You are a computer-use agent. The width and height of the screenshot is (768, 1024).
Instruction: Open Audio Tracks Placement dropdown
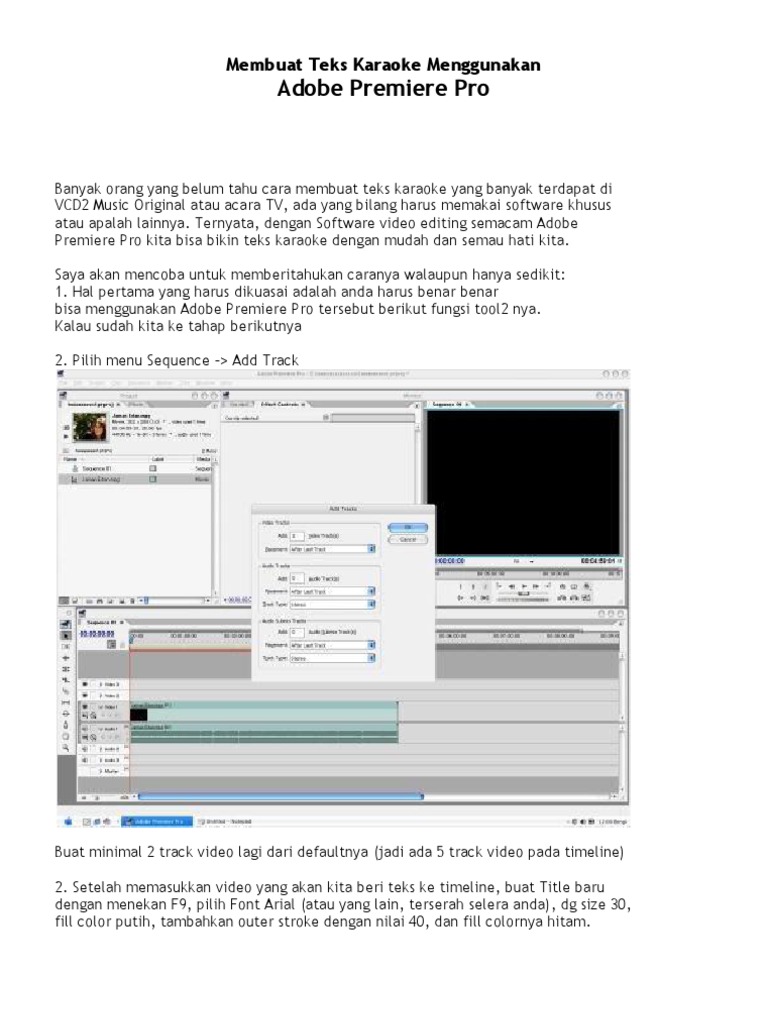[333, 591]
